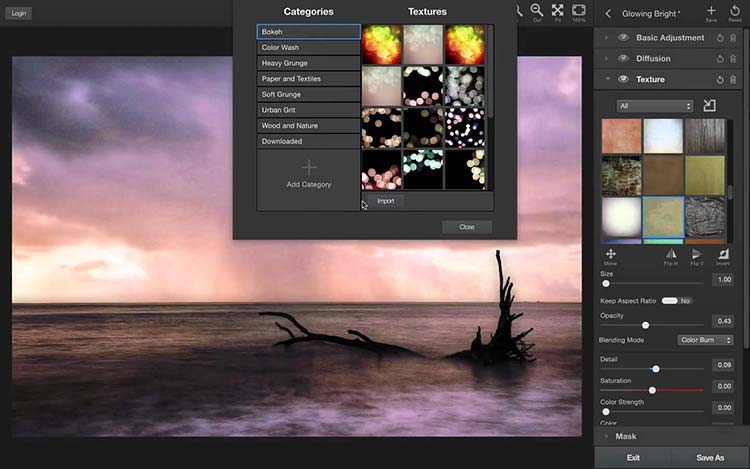
Task: Click the Exit button
Action: pos(633,458)
